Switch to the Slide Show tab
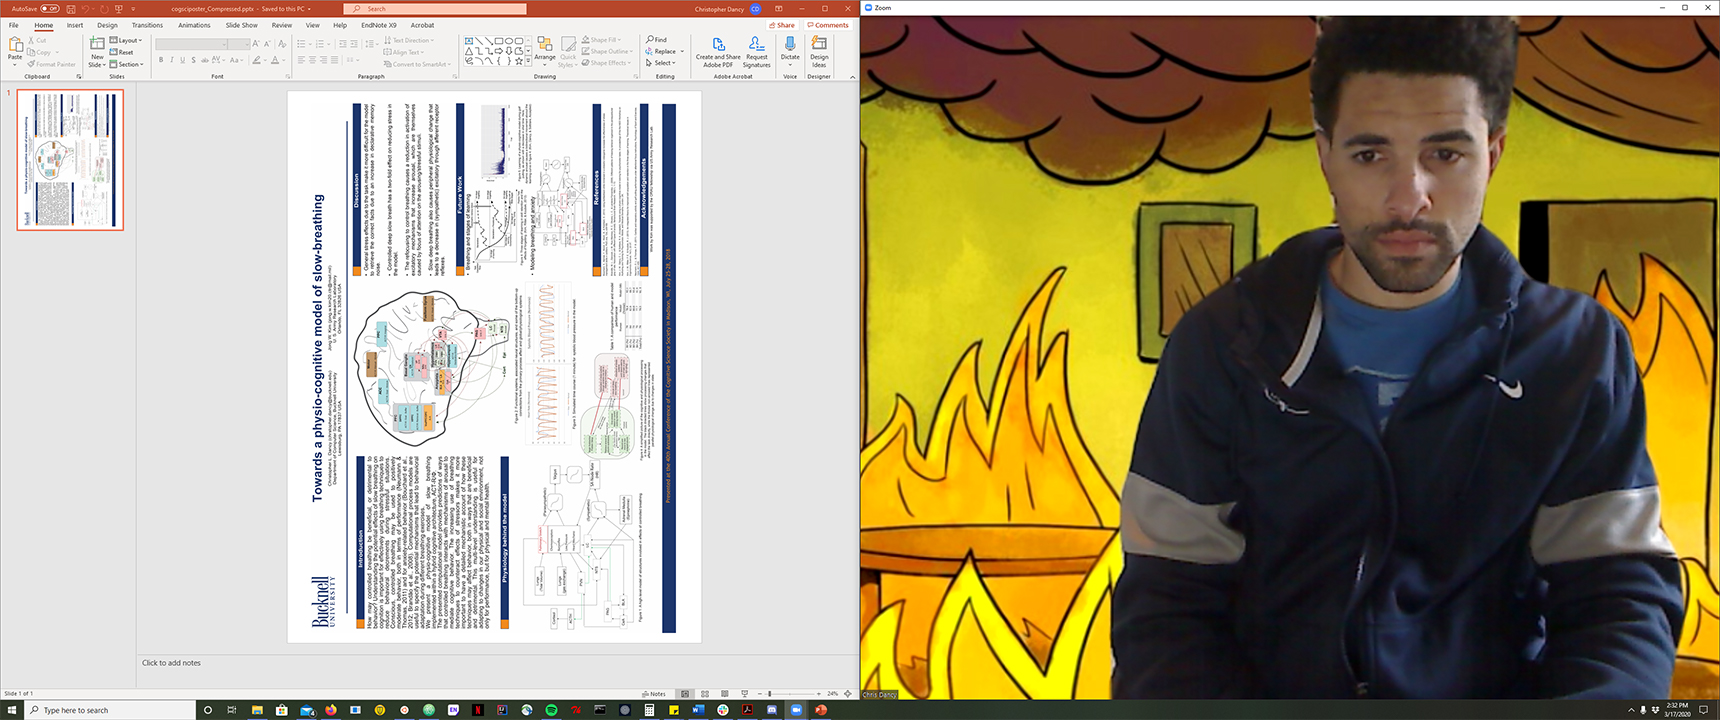Image resolution: width=1720 pixels, height=720 pixels. coord(241,25)
